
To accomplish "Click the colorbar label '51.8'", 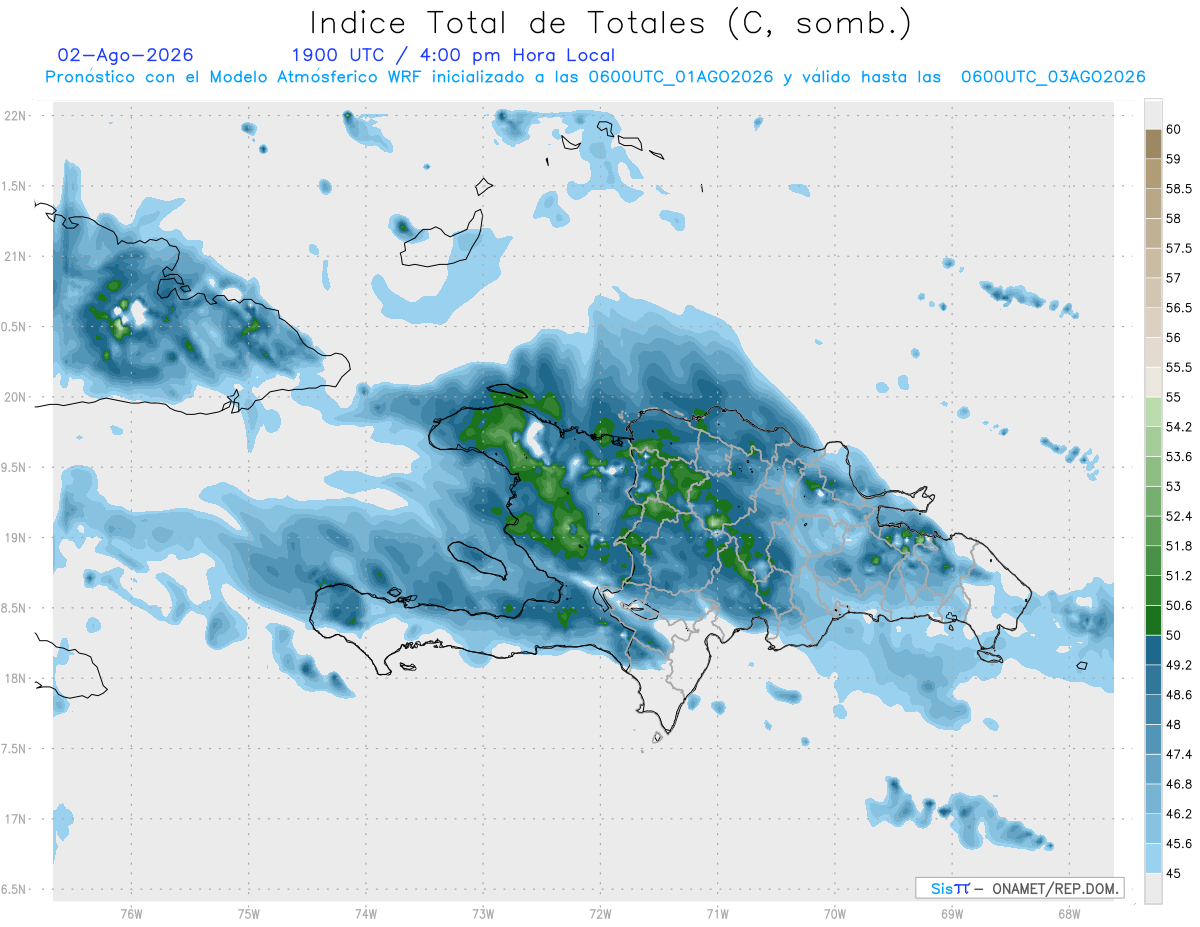I will coord(1180,545).
